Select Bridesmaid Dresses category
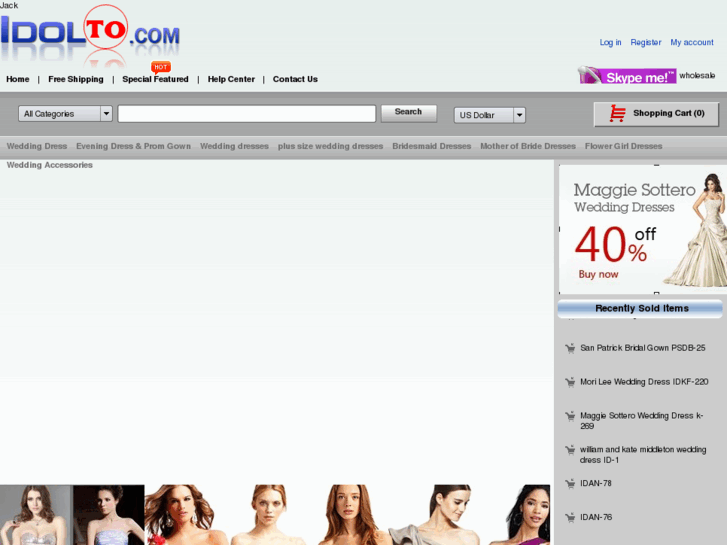 click(x=432, y=146)
